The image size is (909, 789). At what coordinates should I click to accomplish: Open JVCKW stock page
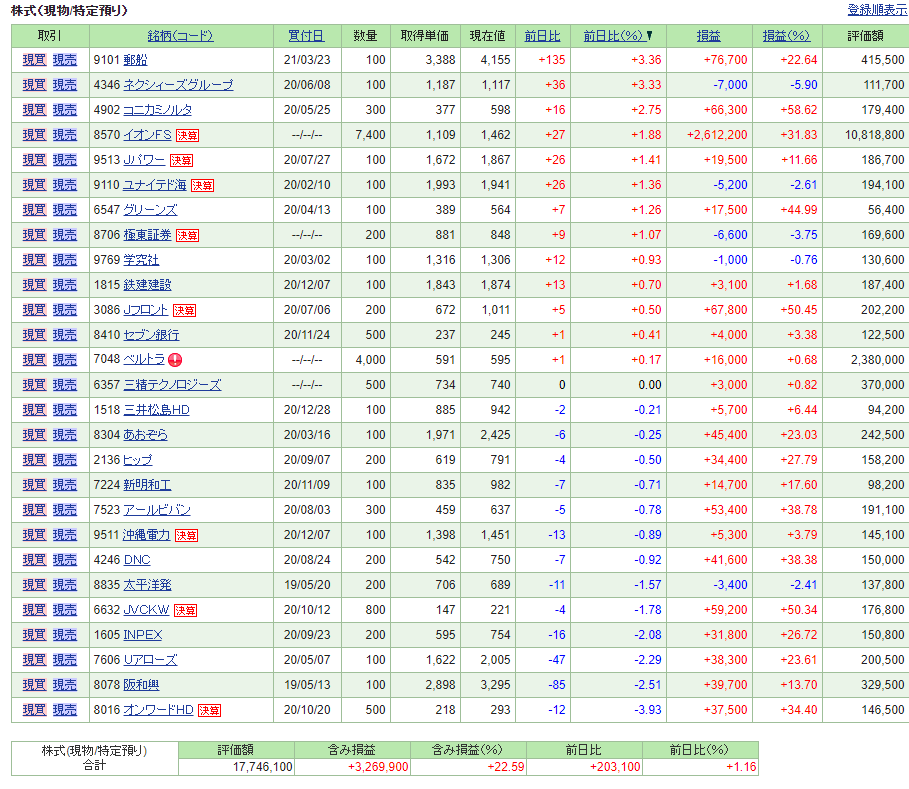click(146, 610)
